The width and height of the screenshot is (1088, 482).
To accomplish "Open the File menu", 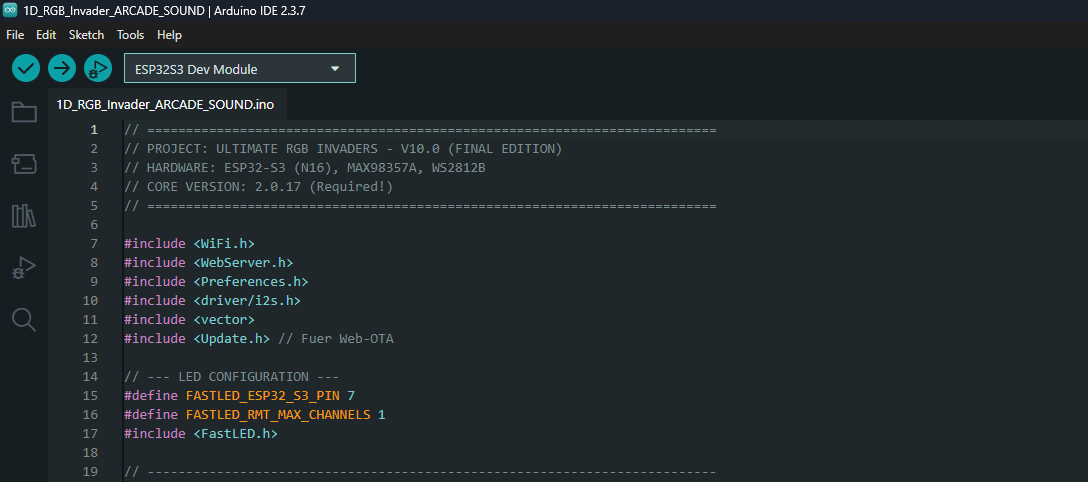I will pos(15,35).
